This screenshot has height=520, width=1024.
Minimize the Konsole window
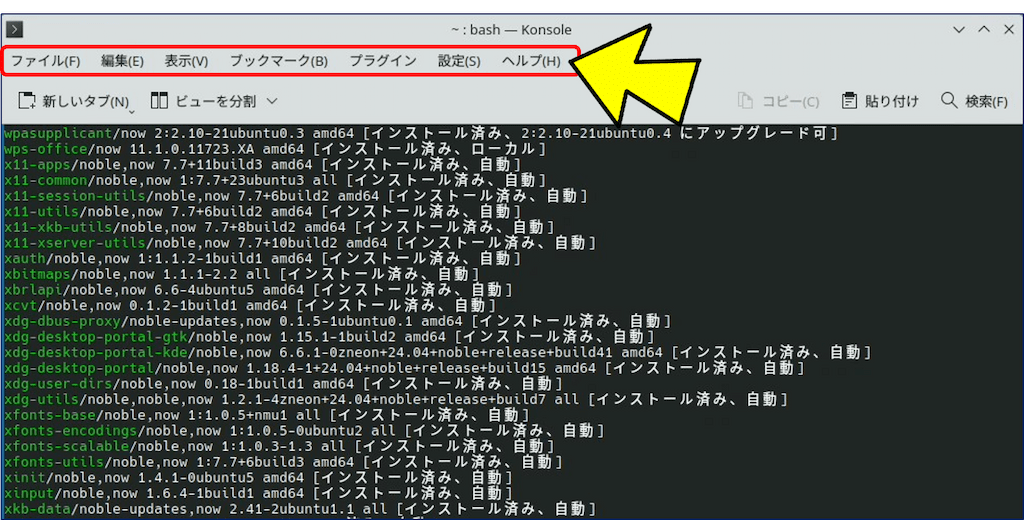pyautogui.click(x=960, y=29)
